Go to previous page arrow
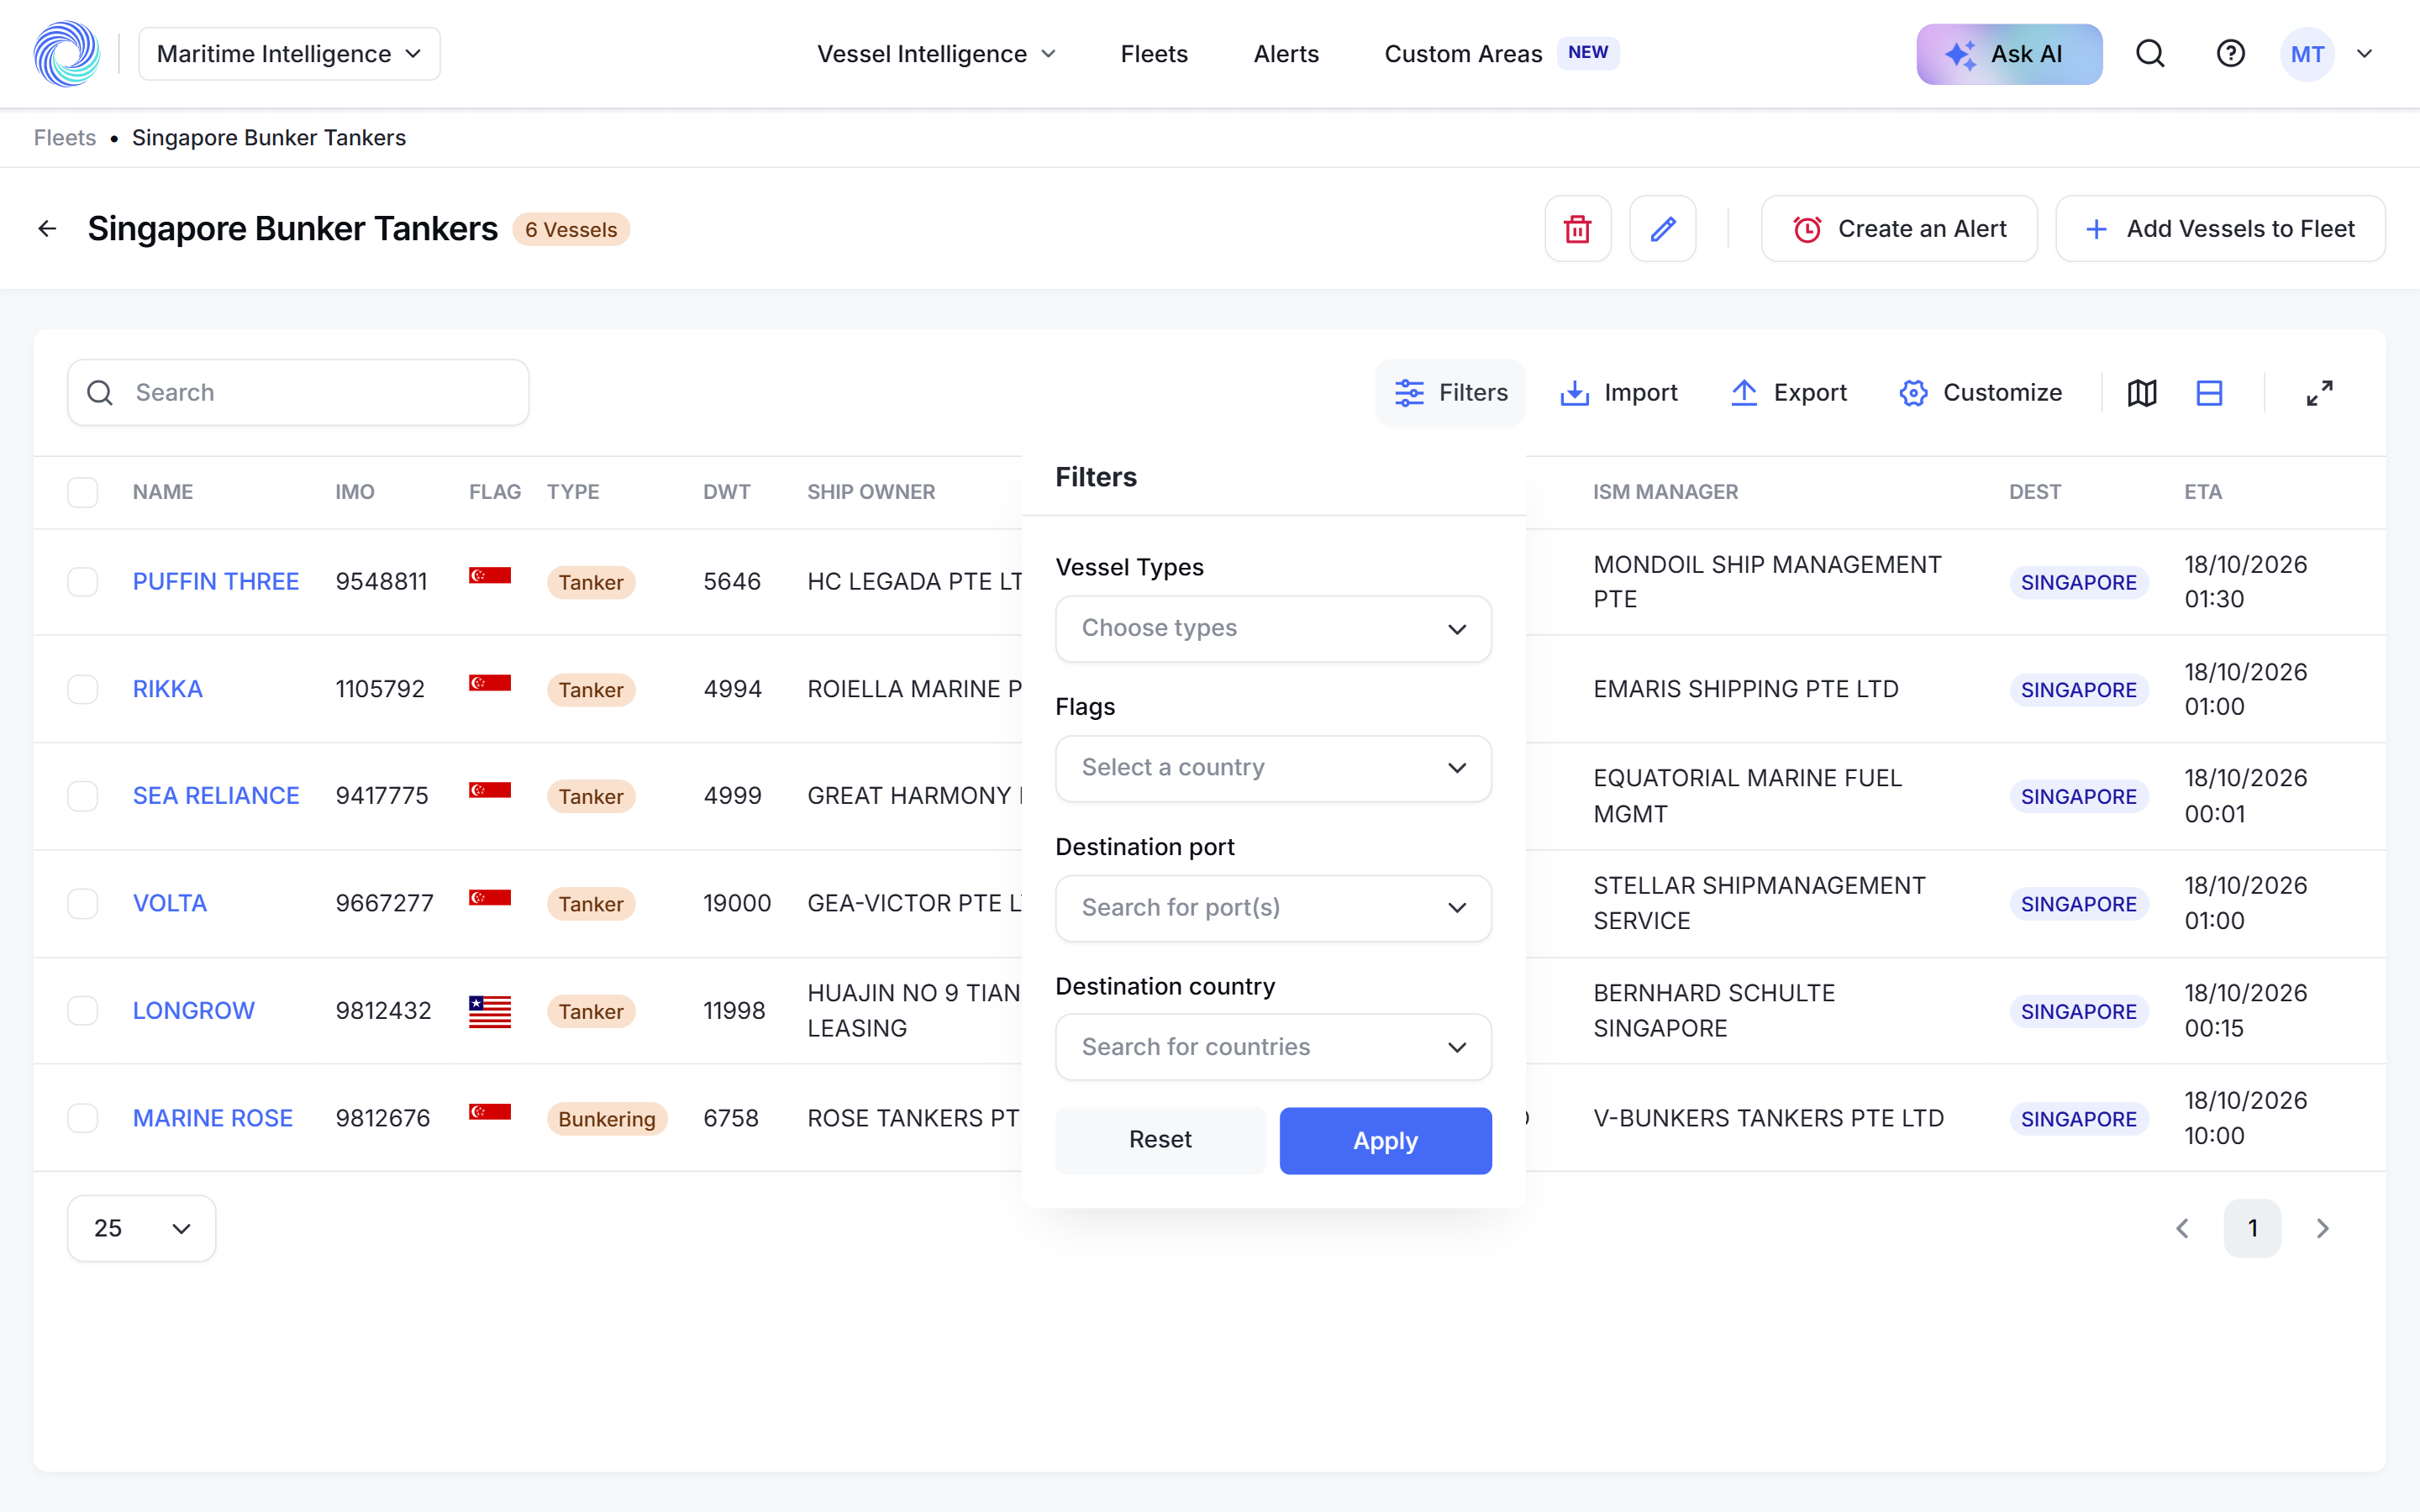 2182,1228
